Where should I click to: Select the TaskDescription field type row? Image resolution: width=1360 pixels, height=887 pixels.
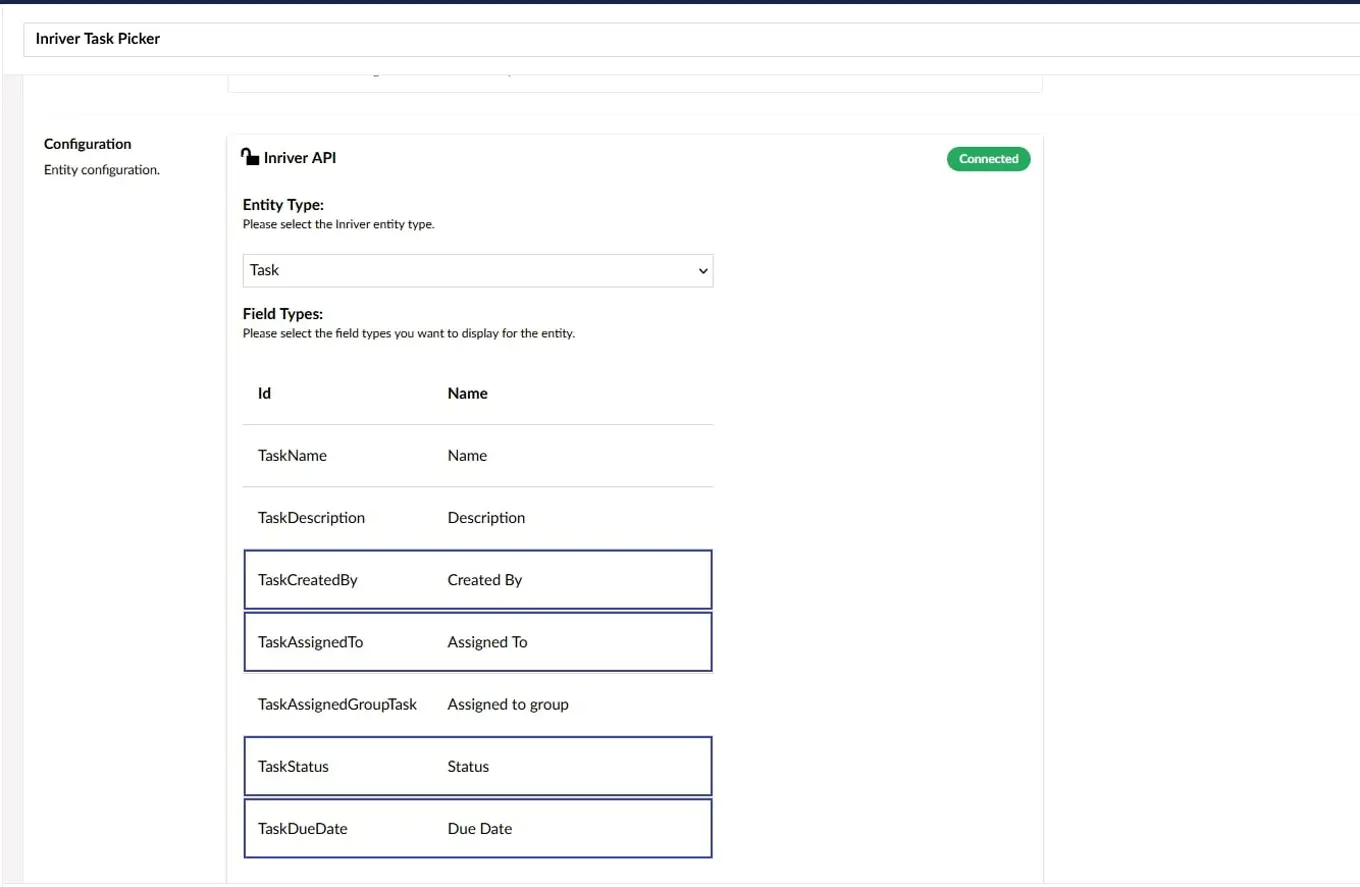[478, 518]
